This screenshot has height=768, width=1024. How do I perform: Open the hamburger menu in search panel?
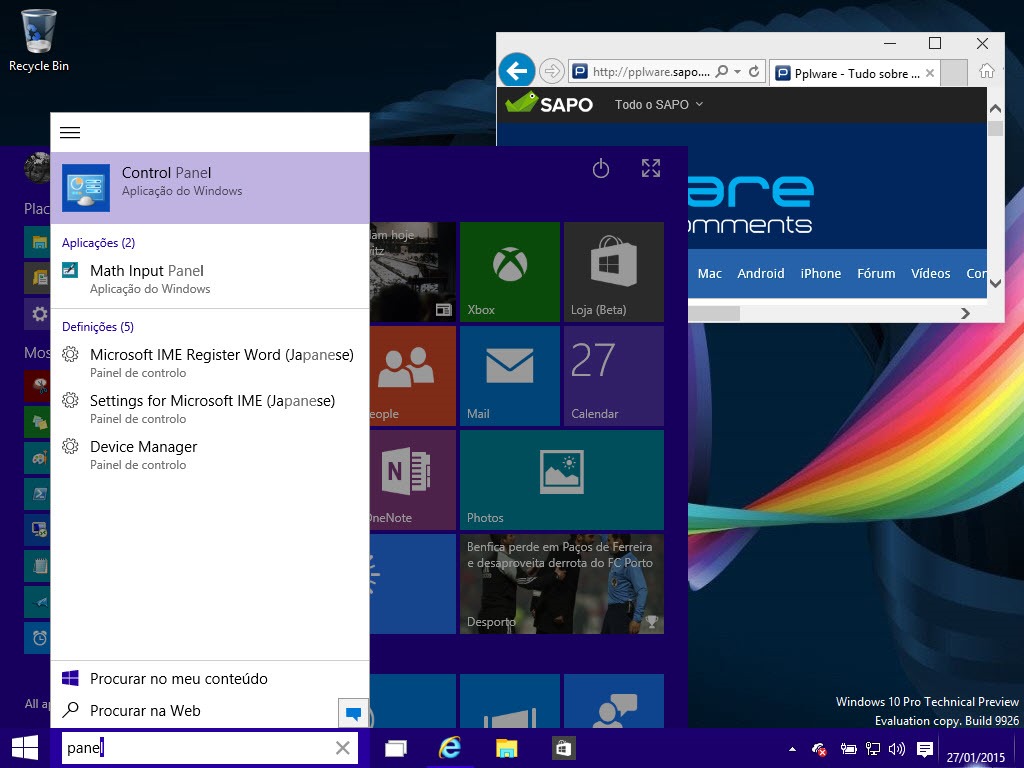[x=70, y=133]
